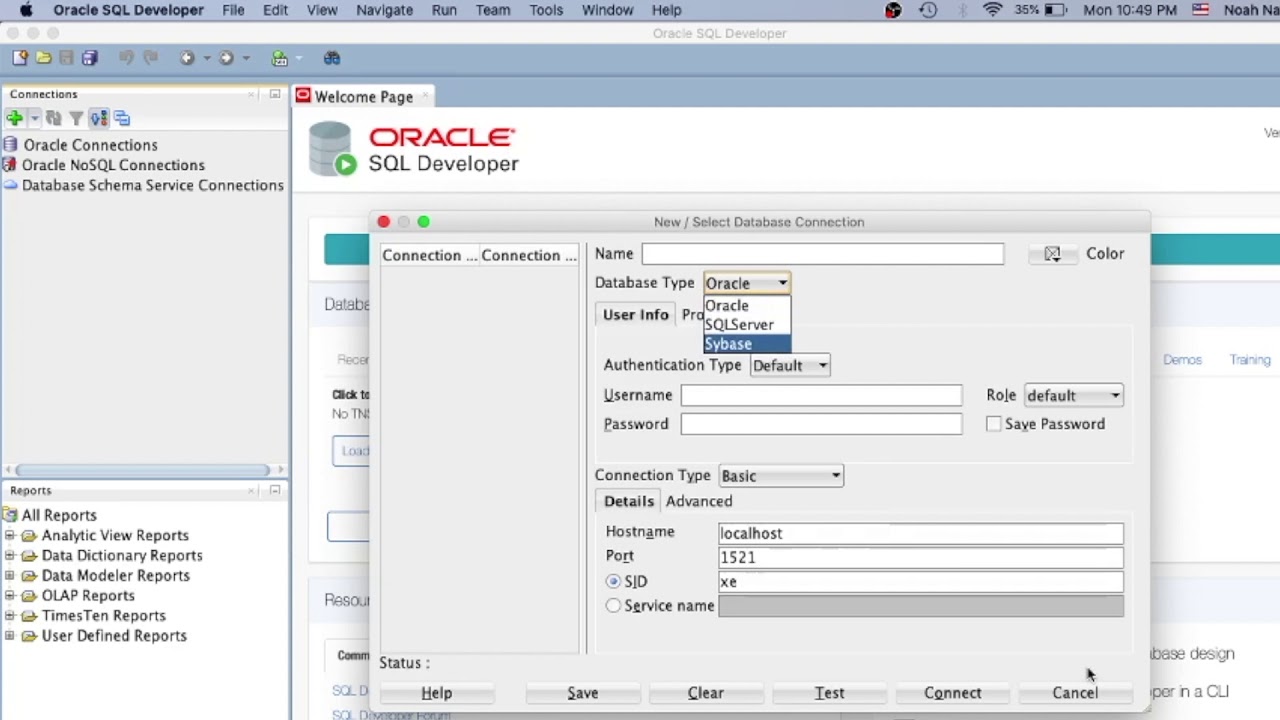Expand the User Defined Reports node
Screen dimensions: 1280x720
10,636
